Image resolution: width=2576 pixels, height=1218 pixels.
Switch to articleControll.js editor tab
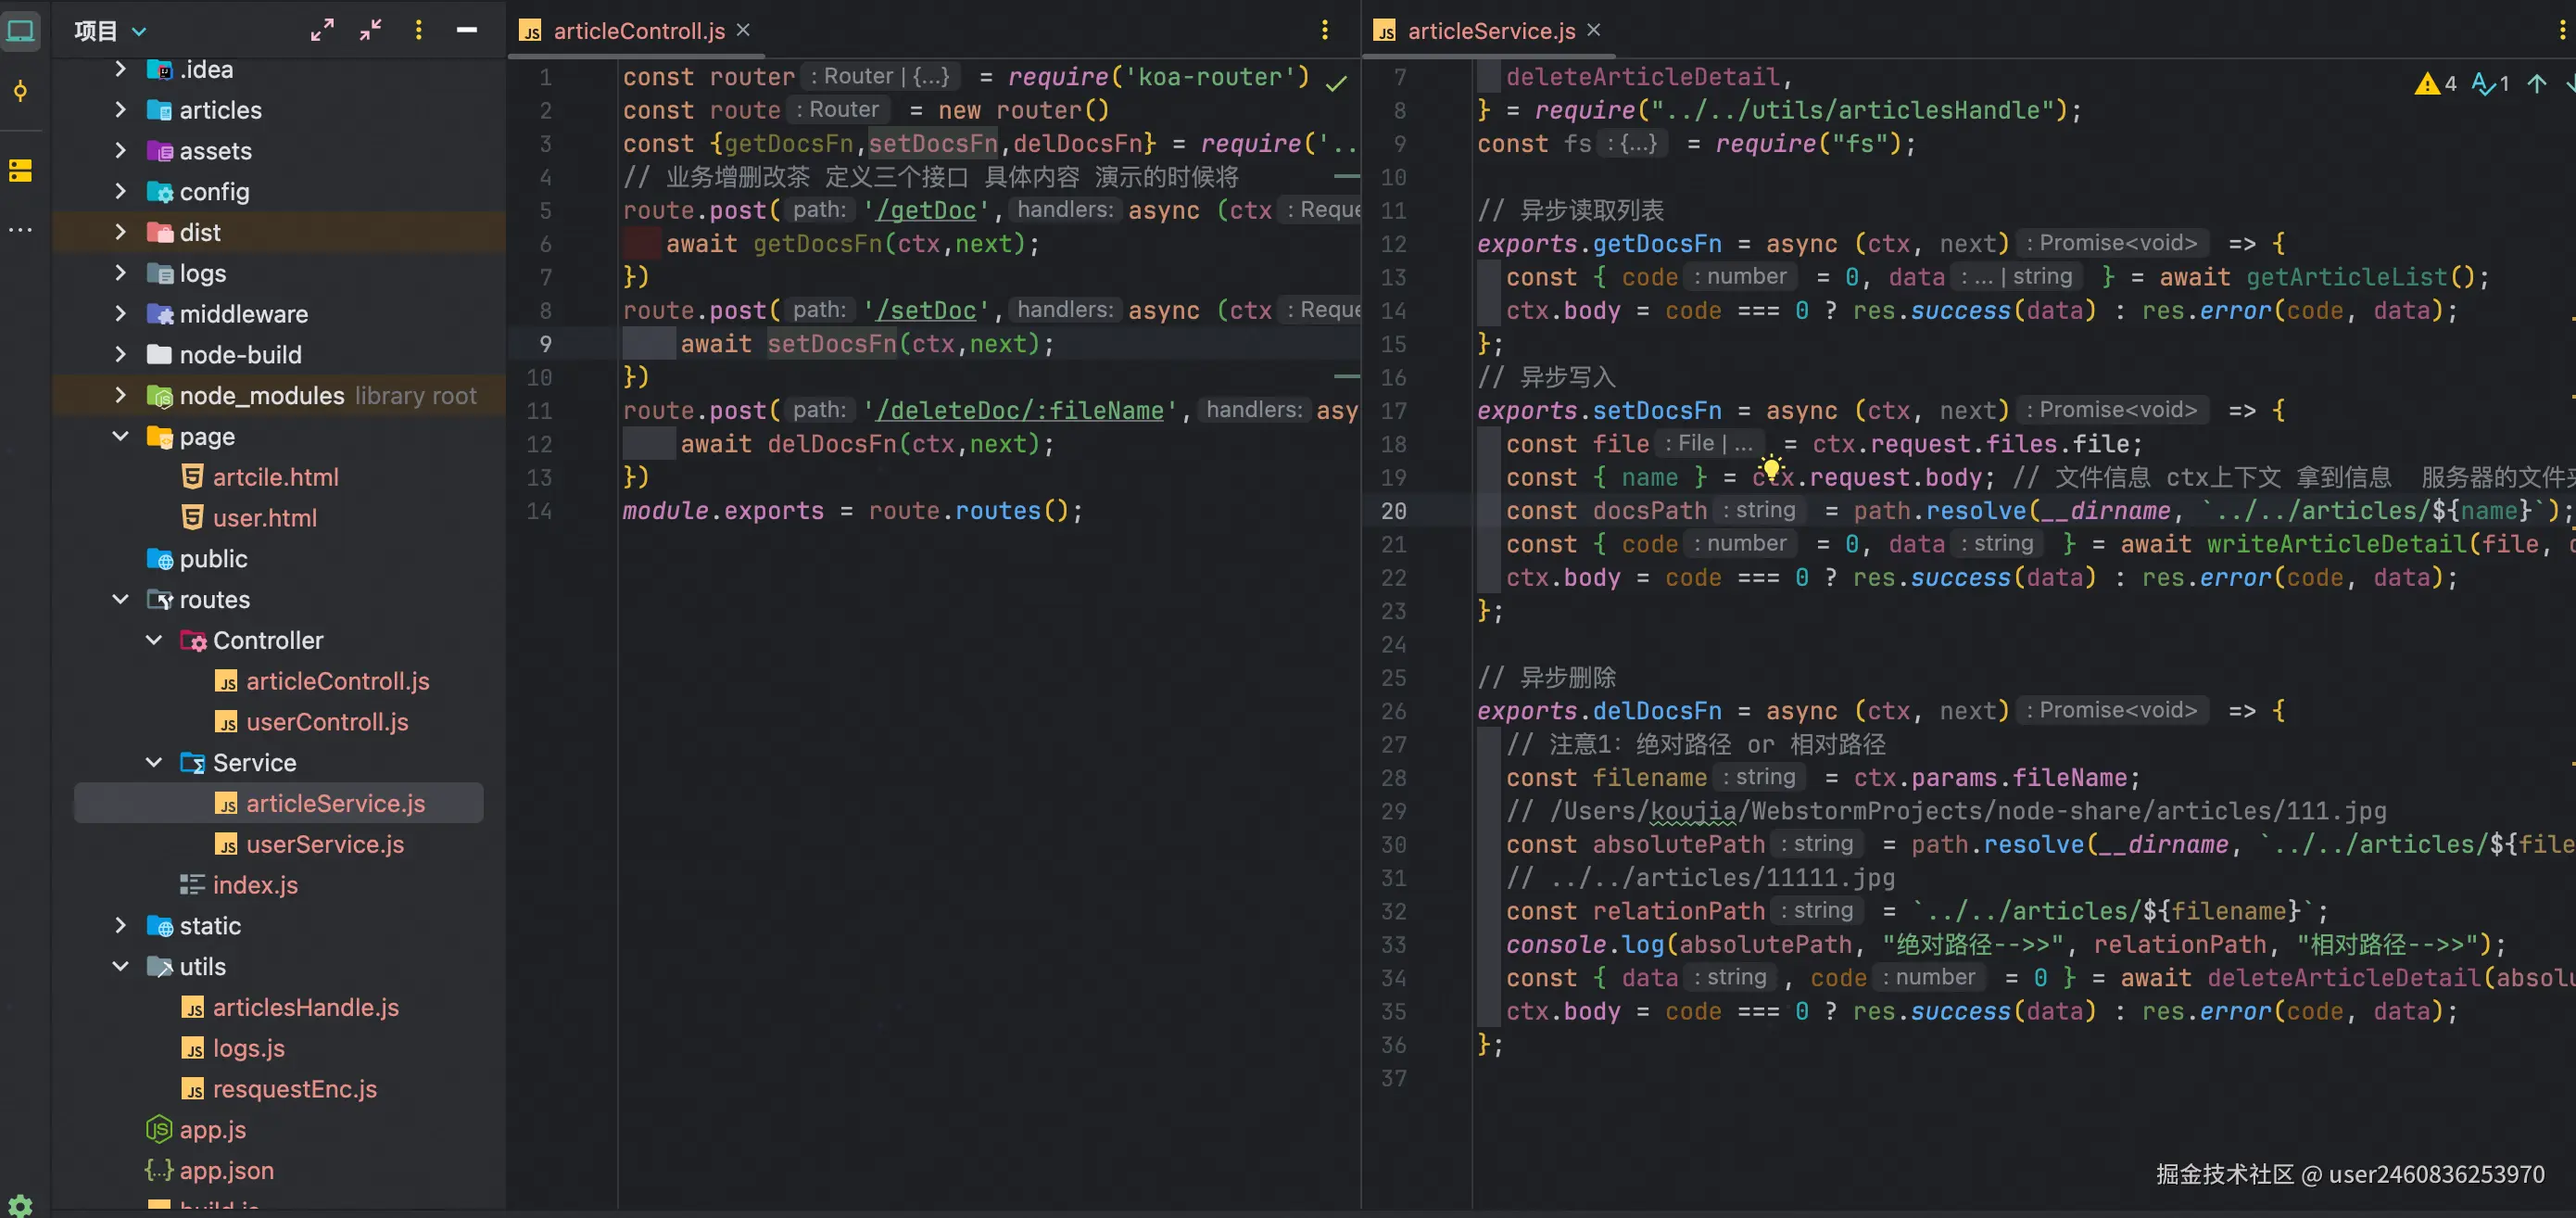pos(638,31)
